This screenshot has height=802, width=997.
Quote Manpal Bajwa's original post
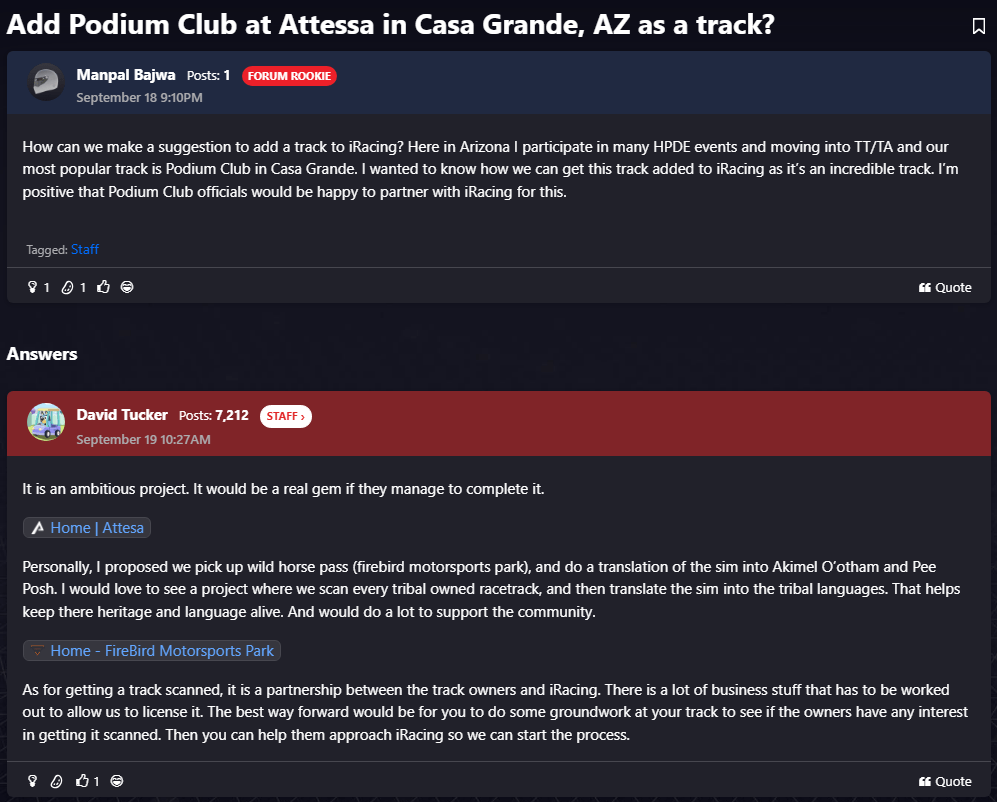(x=945, y=287)
